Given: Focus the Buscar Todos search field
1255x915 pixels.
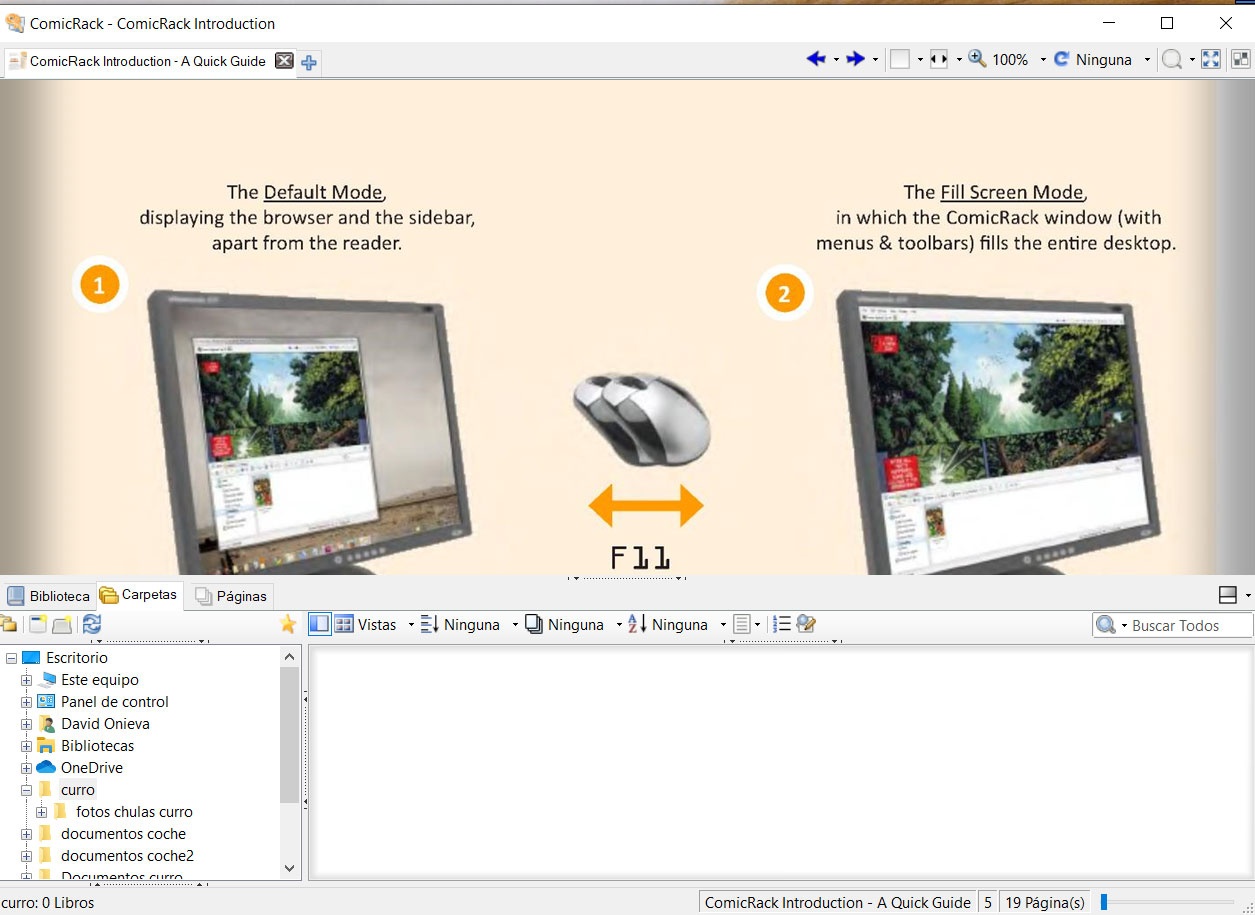Looking at the screenshot, I should [1188, 625].
